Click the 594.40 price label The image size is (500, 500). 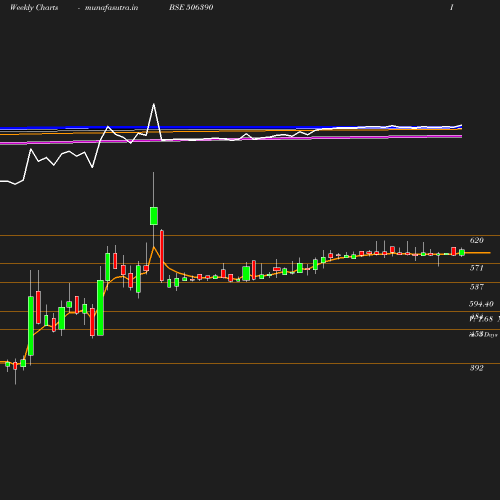(481, 304)
